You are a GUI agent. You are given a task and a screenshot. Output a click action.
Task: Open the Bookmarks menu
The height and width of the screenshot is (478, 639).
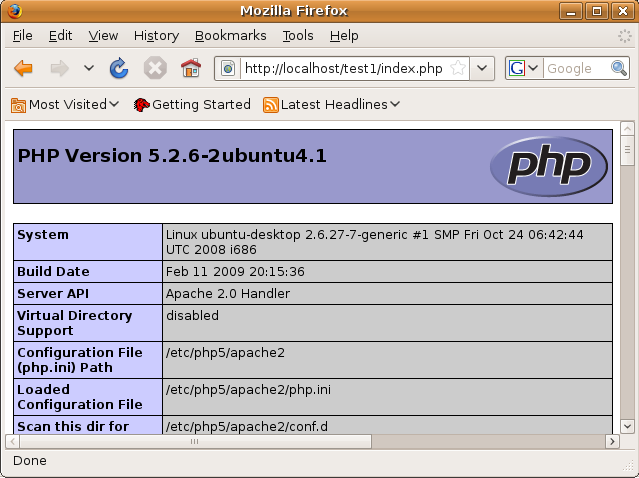pos(231,36)
